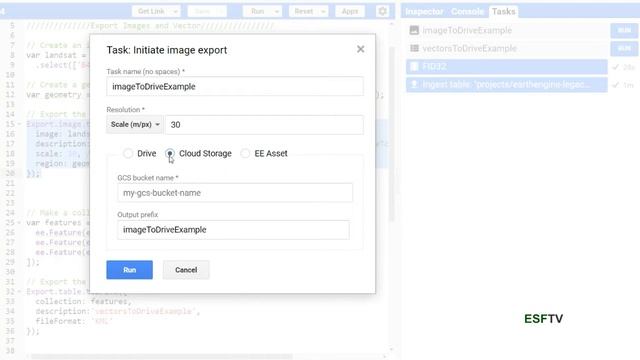
Task: Click the vectorsToDriveExample task name text
Action: (x=469, y=48)
